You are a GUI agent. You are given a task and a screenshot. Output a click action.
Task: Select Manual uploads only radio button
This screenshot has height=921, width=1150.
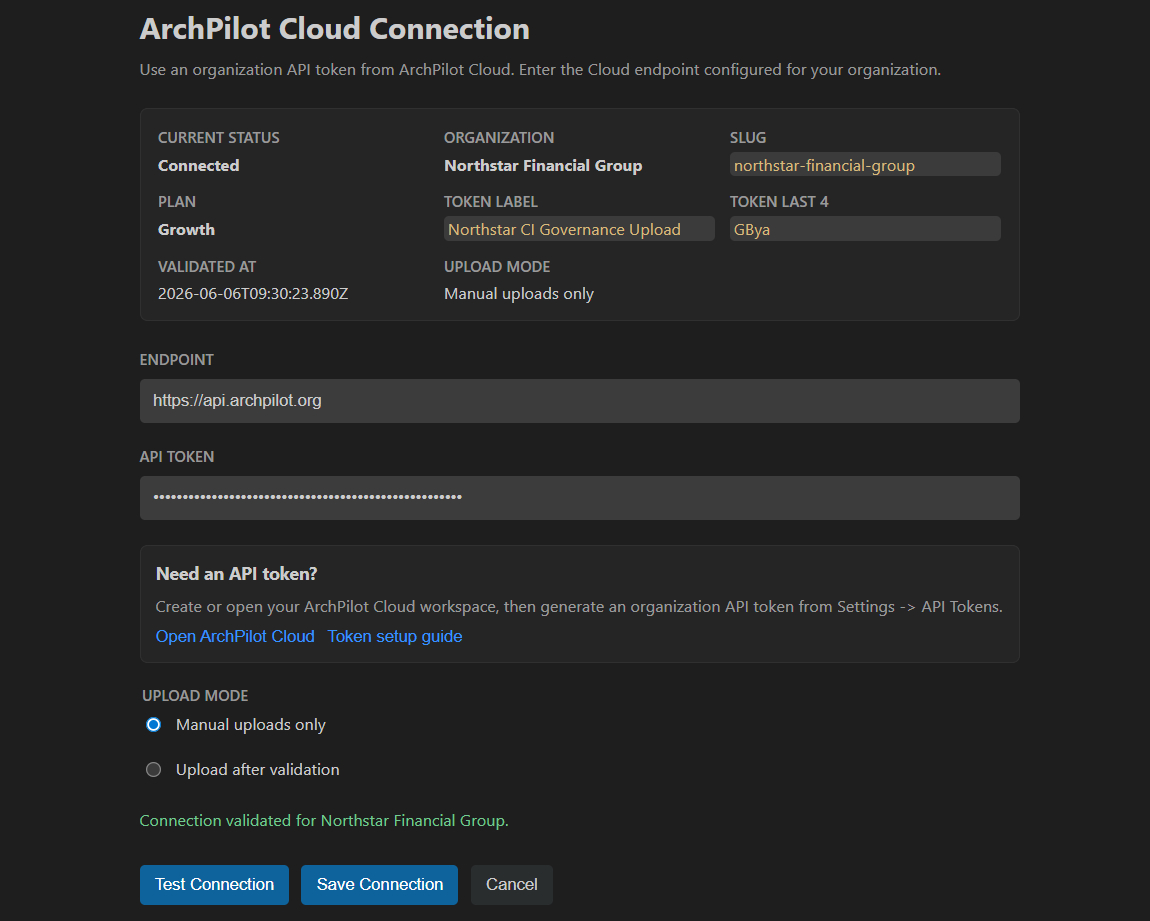[153, 724]
